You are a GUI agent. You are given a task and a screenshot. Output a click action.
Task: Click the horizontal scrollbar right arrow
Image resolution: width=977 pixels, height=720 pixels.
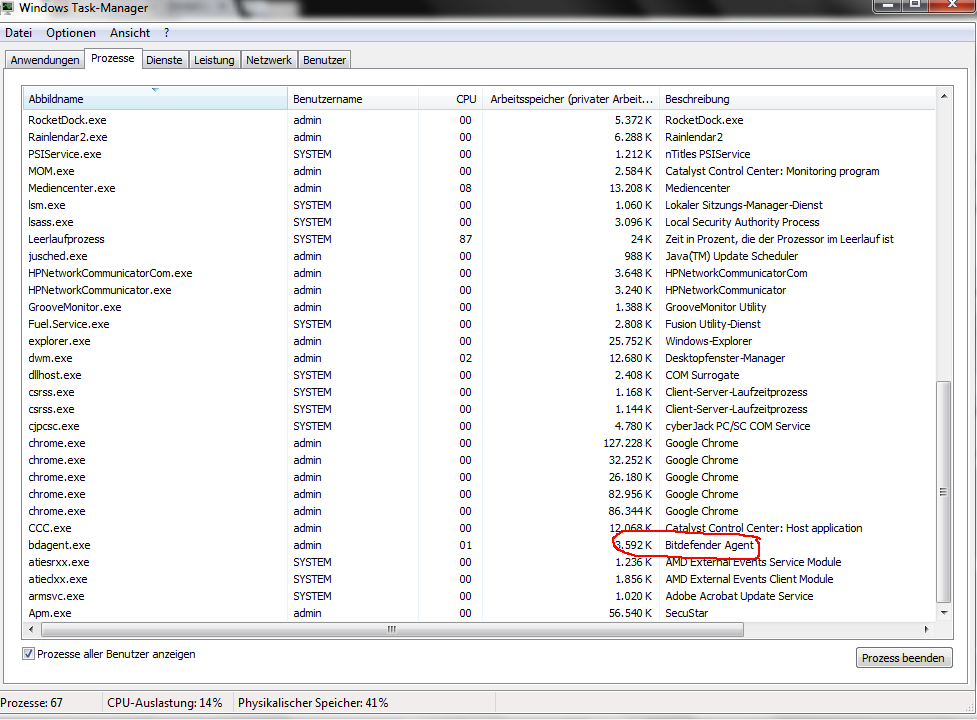927,630
